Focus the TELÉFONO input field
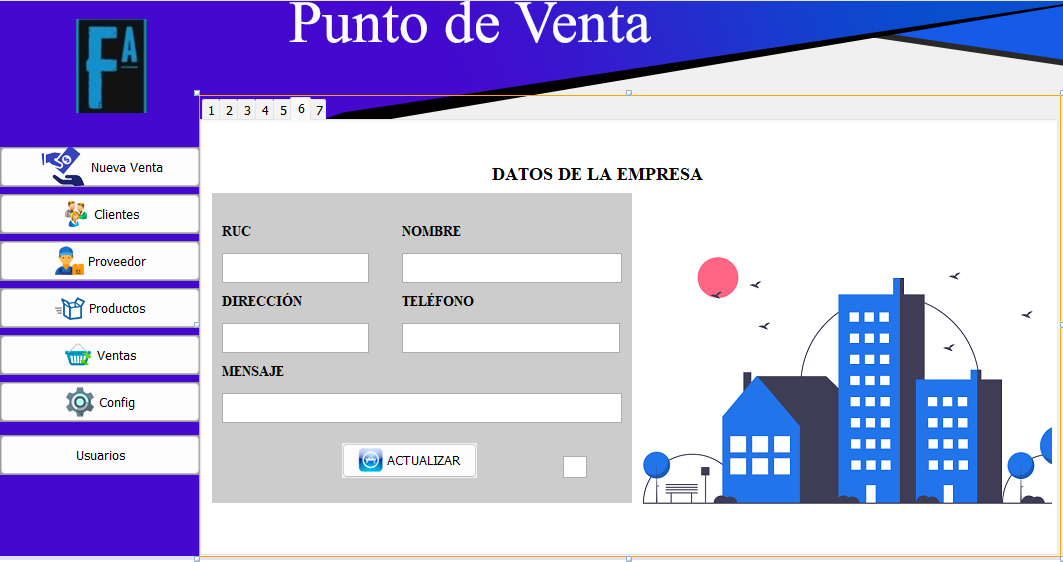Viewport: 1063px width, 562px height. click(511, 338)
